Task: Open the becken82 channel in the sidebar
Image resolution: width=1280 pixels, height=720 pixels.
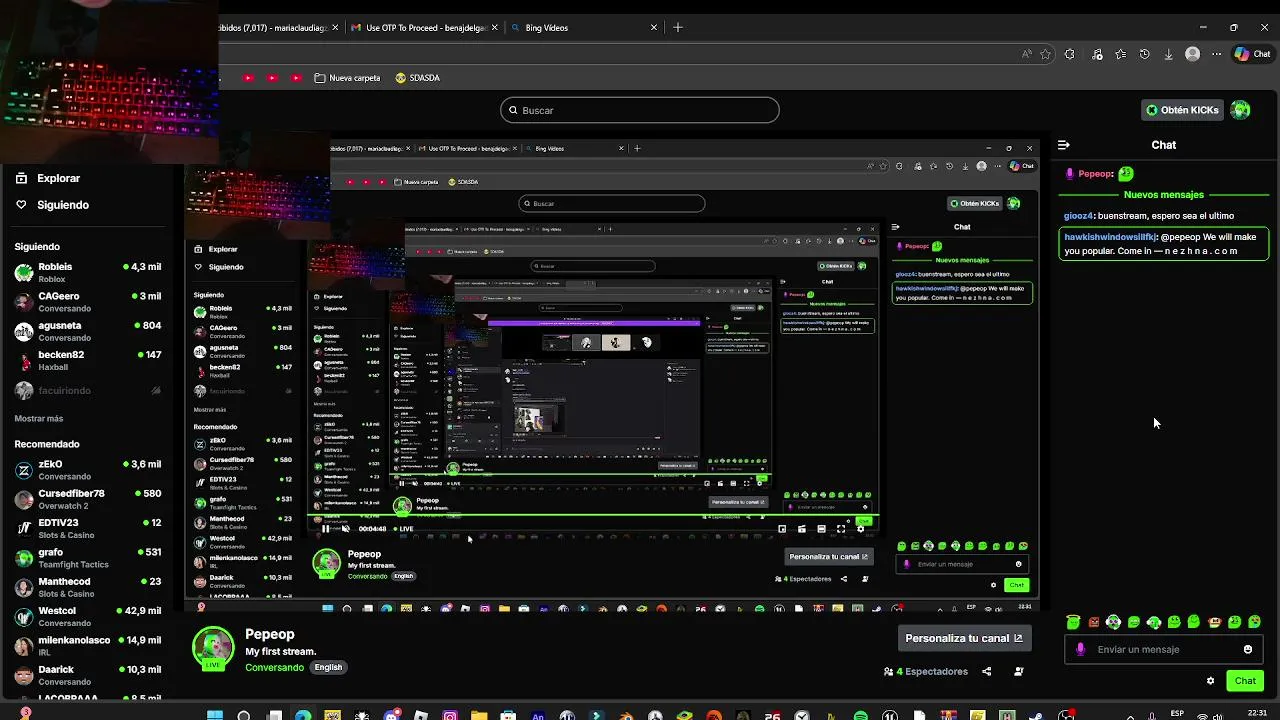Action: point(88,360)
